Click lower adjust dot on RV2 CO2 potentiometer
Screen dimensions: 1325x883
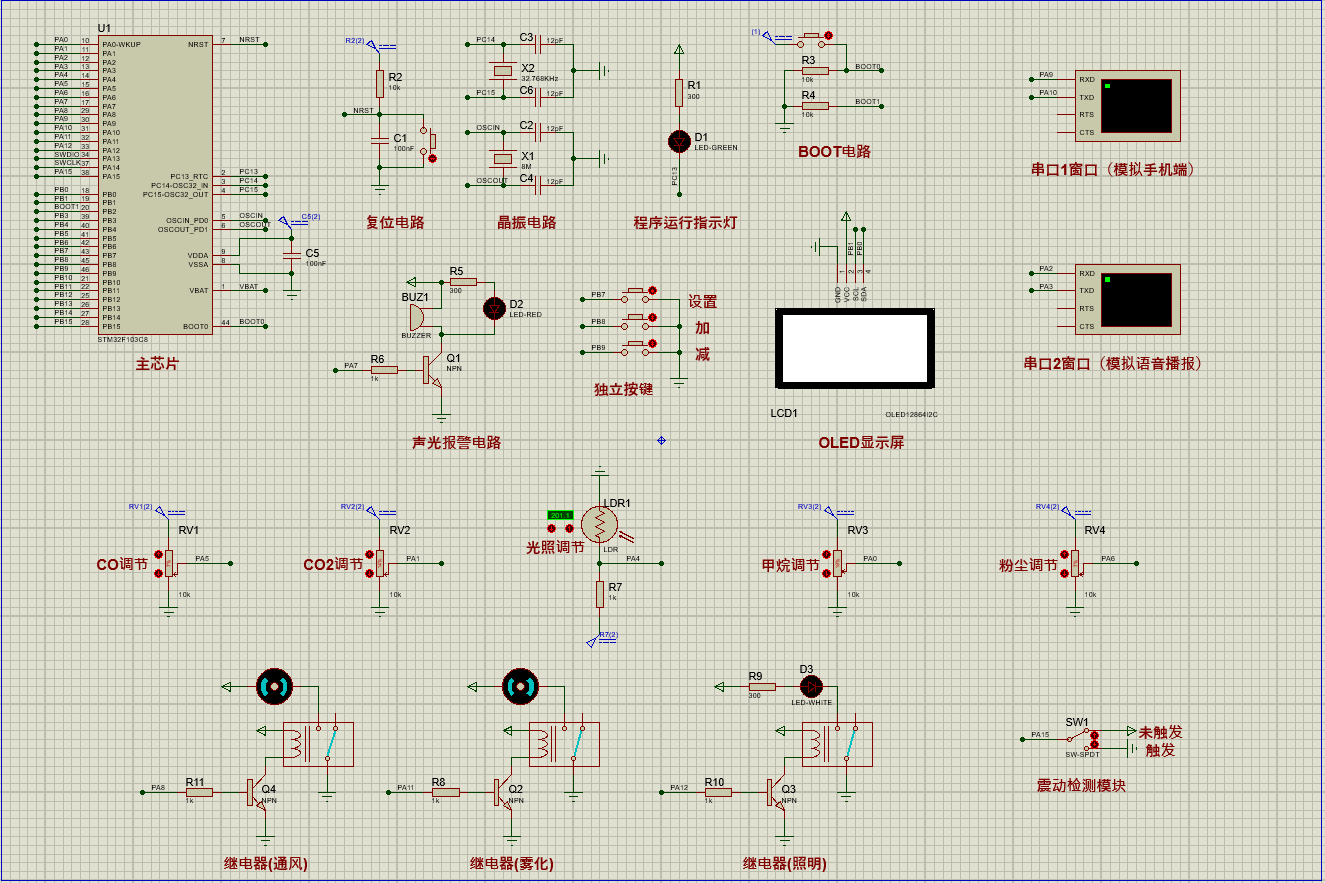[x=370, y=573]
